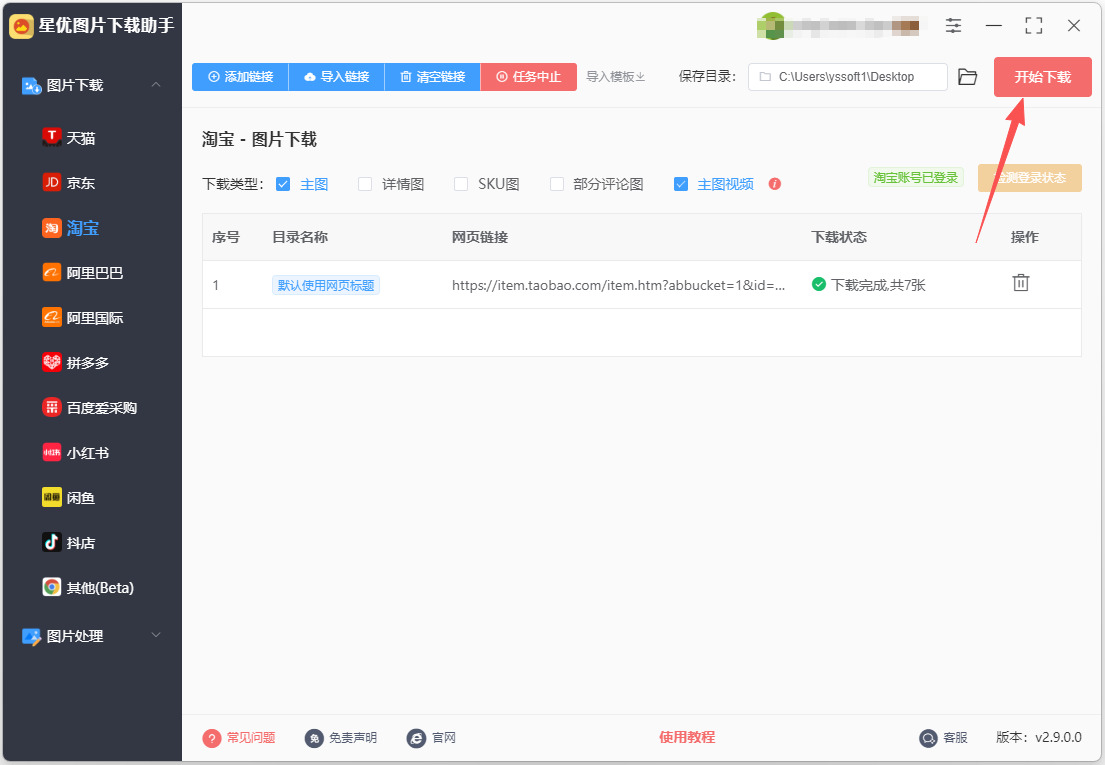Open 其他(Beta) download section
Viewport: 1105px width, 765px height.
coord(88,587)
